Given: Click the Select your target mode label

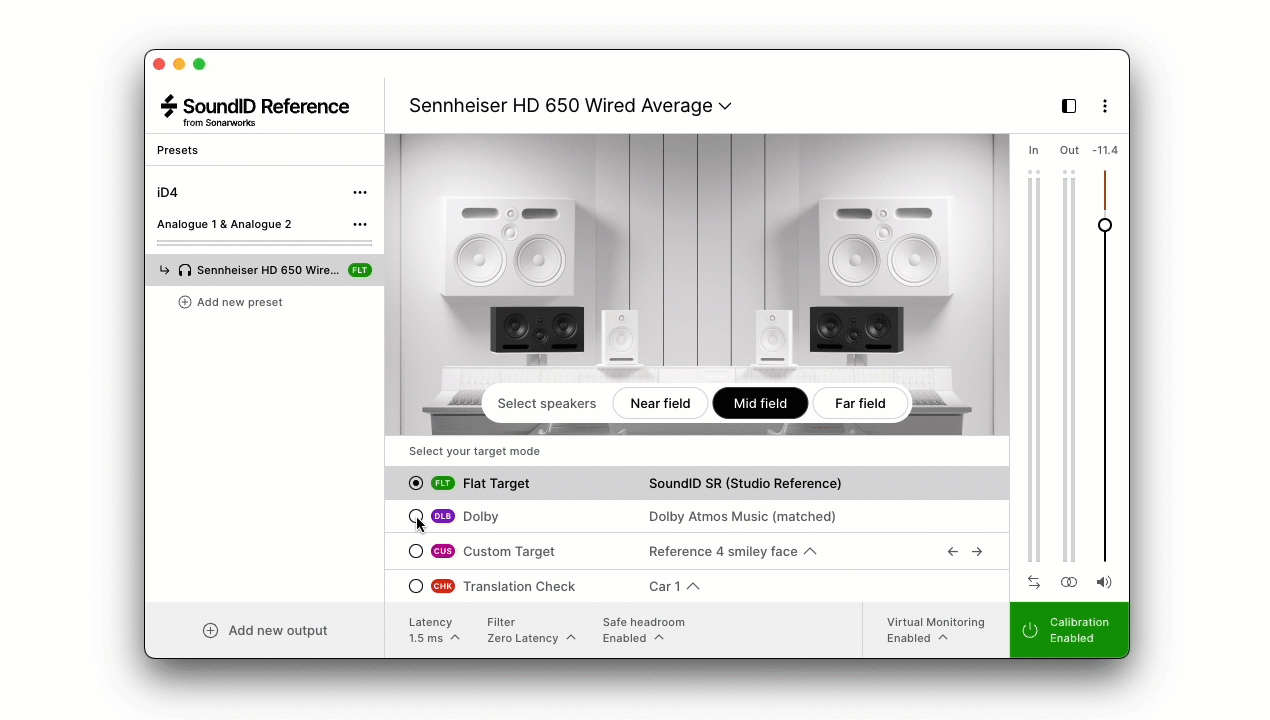Looking at the screenshot, I should (x=474, y=451).
